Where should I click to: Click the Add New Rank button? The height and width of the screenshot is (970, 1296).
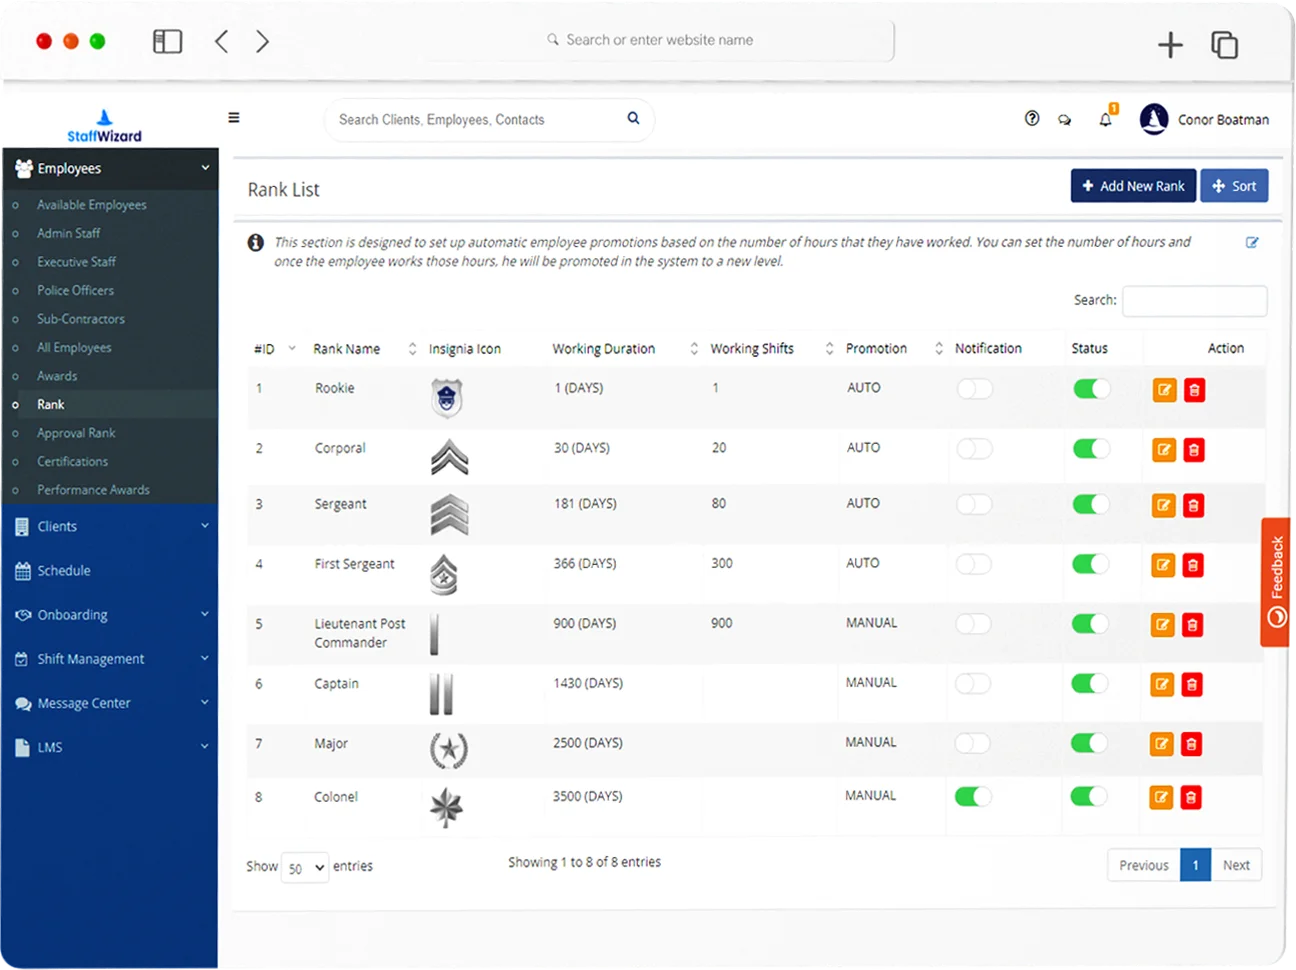coord(1133,185)
